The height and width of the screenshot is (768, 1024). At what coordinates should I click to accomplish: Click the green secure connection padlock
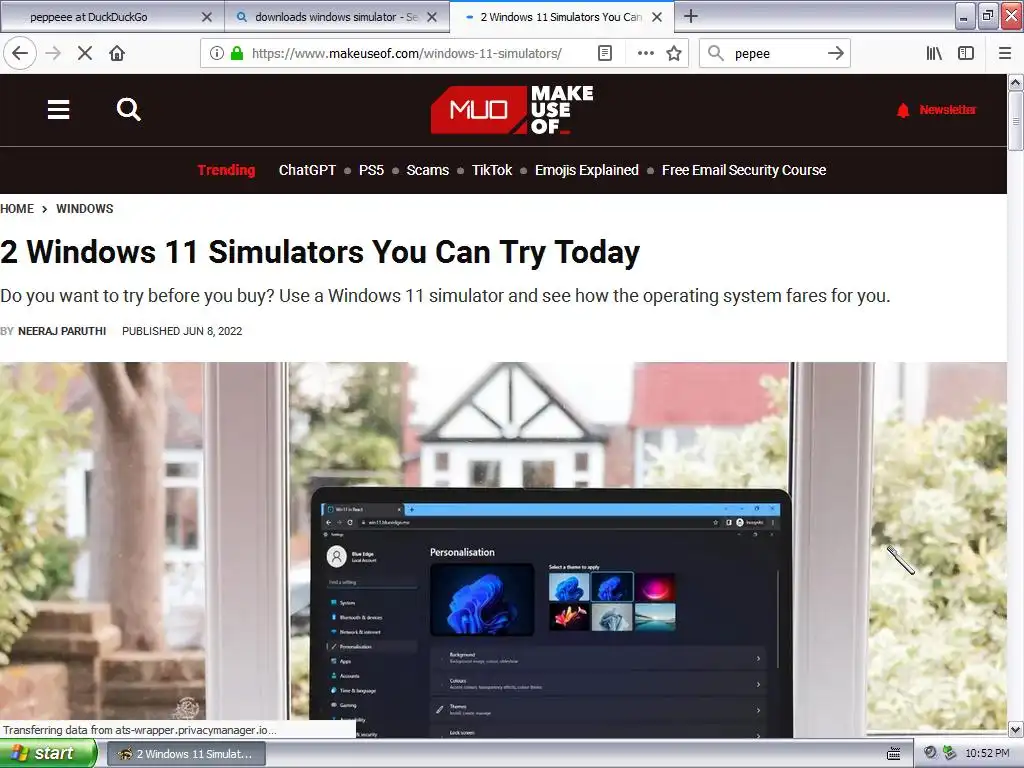tap(237, 53)
